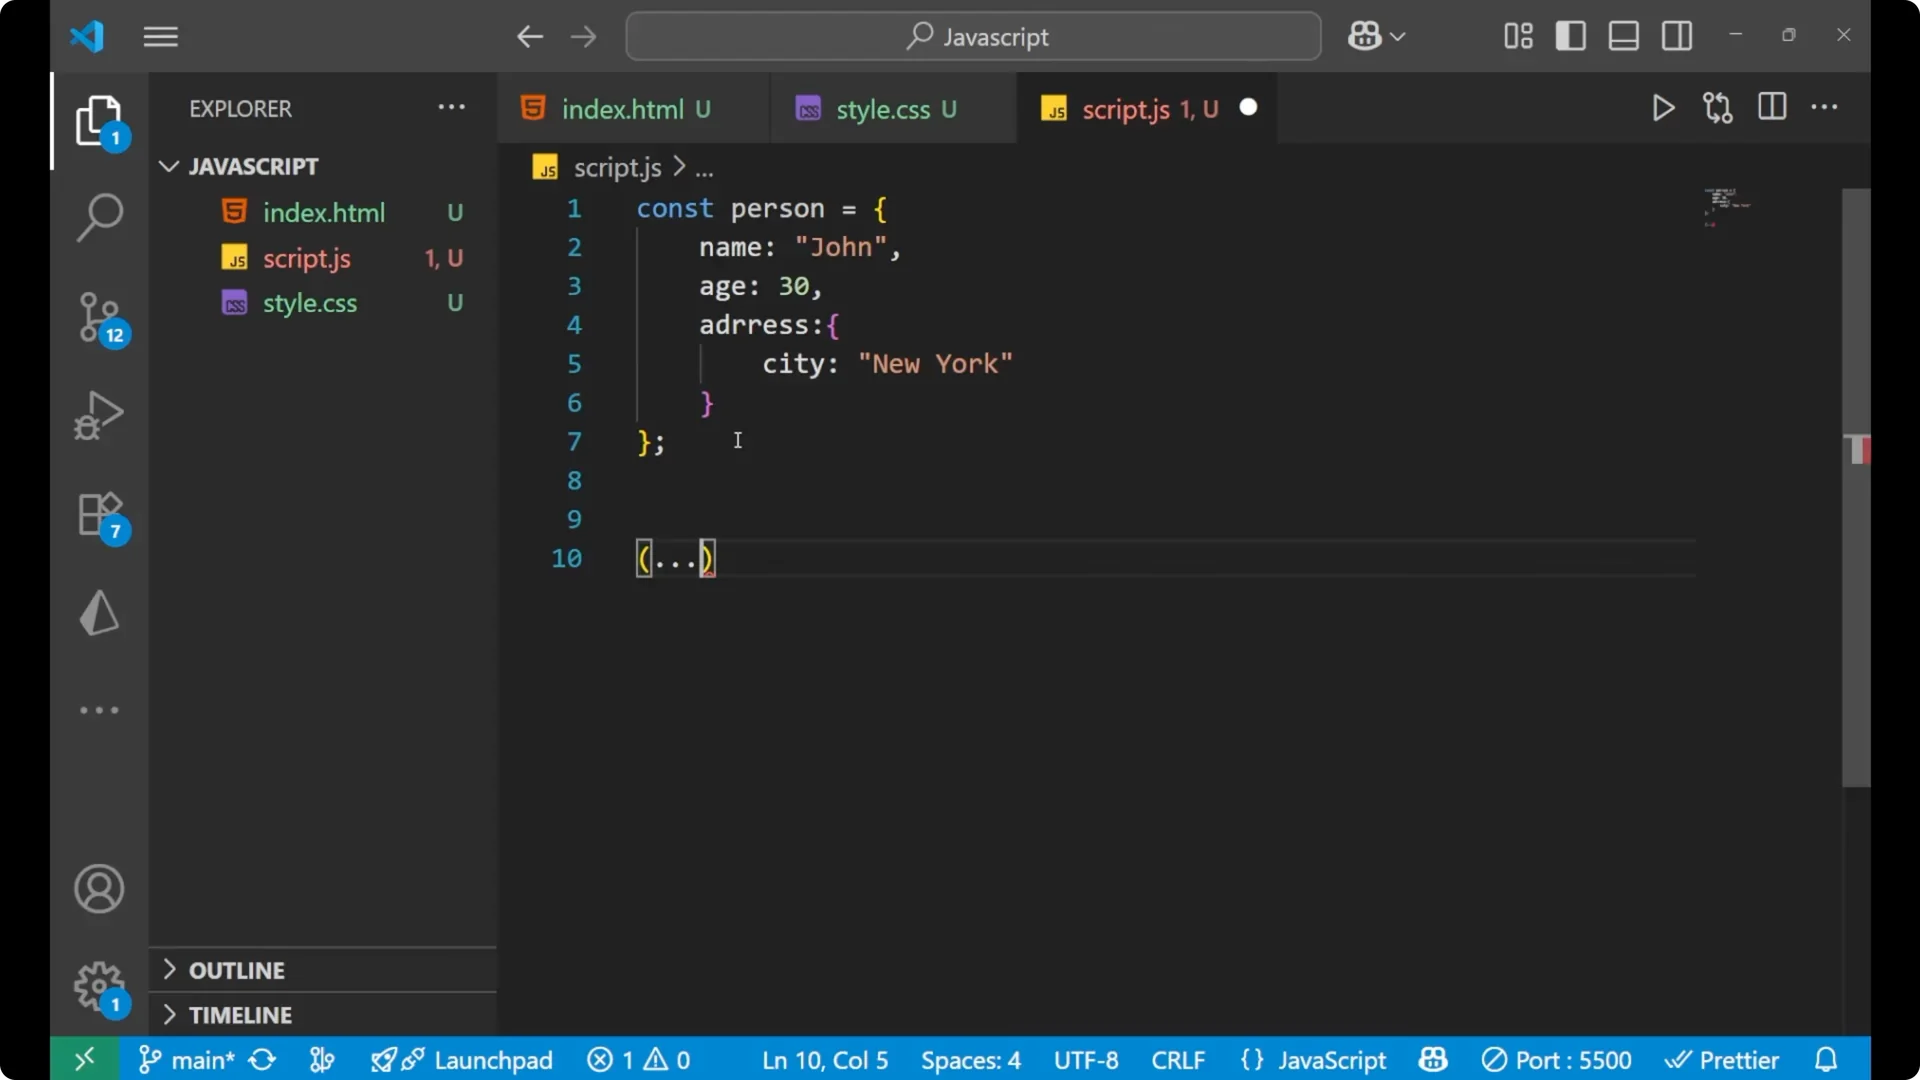Open the Accounts icon in activity bar
Image resolution: width=1920 pixels, height=1080 pixels.
click(99, 889)
